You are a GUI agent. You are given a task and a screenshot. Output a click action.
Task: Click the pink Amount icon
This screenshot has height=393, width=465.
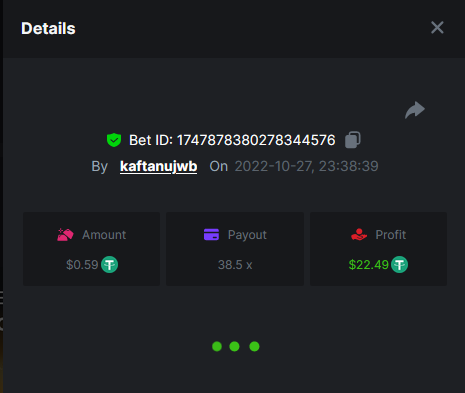[65, 235]
